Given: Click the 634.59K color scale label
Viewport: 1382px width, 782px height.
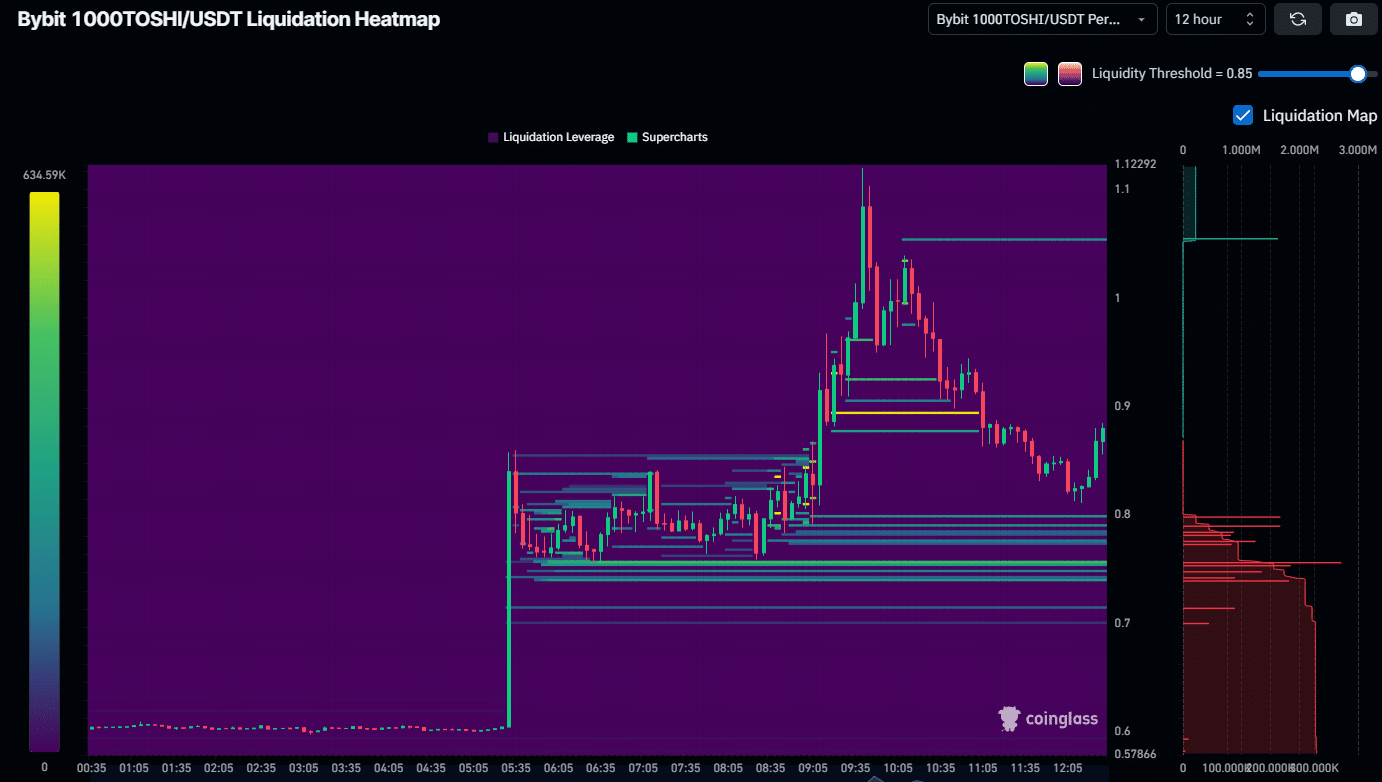Looking at the screenshot, I should (45, 175).
